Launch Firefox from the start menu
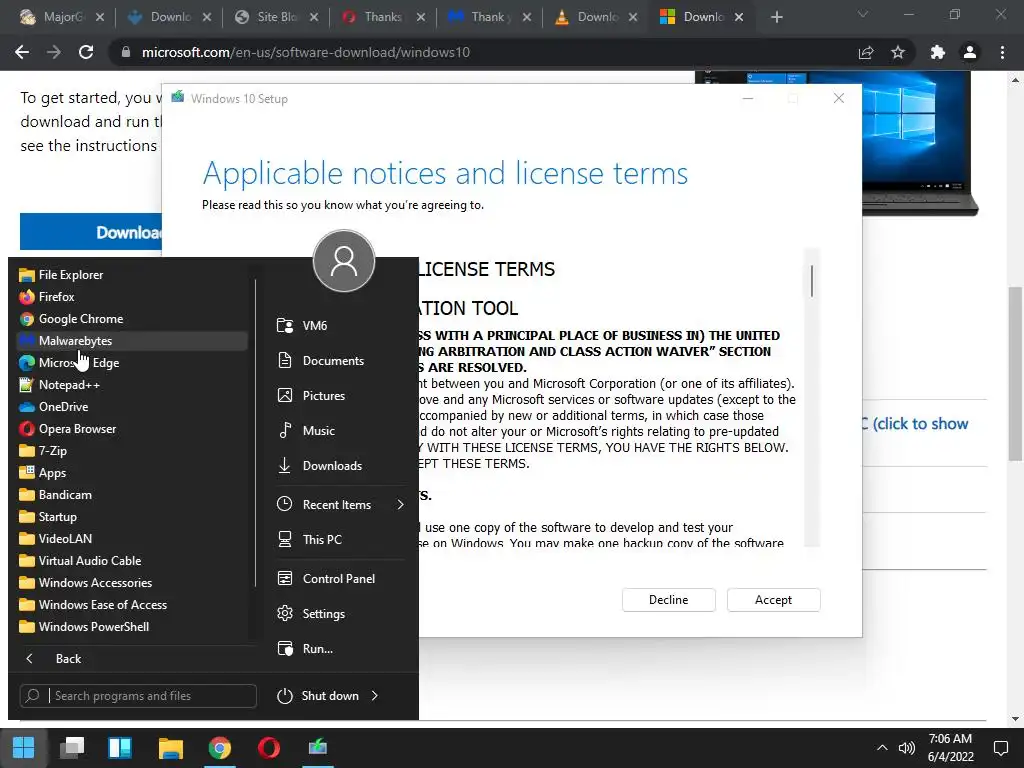 [131, 296]
